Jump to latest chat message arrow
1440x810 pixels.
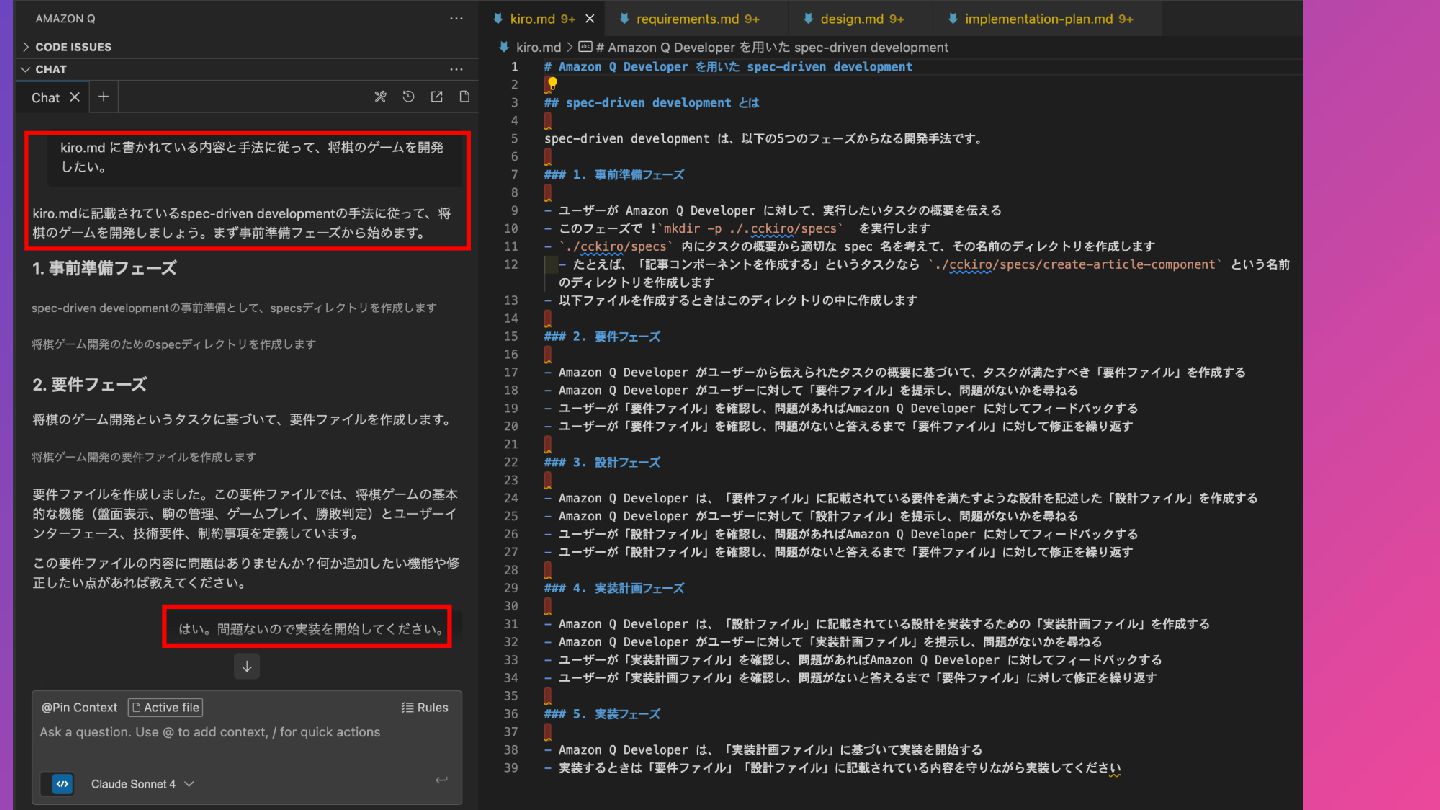247,666
